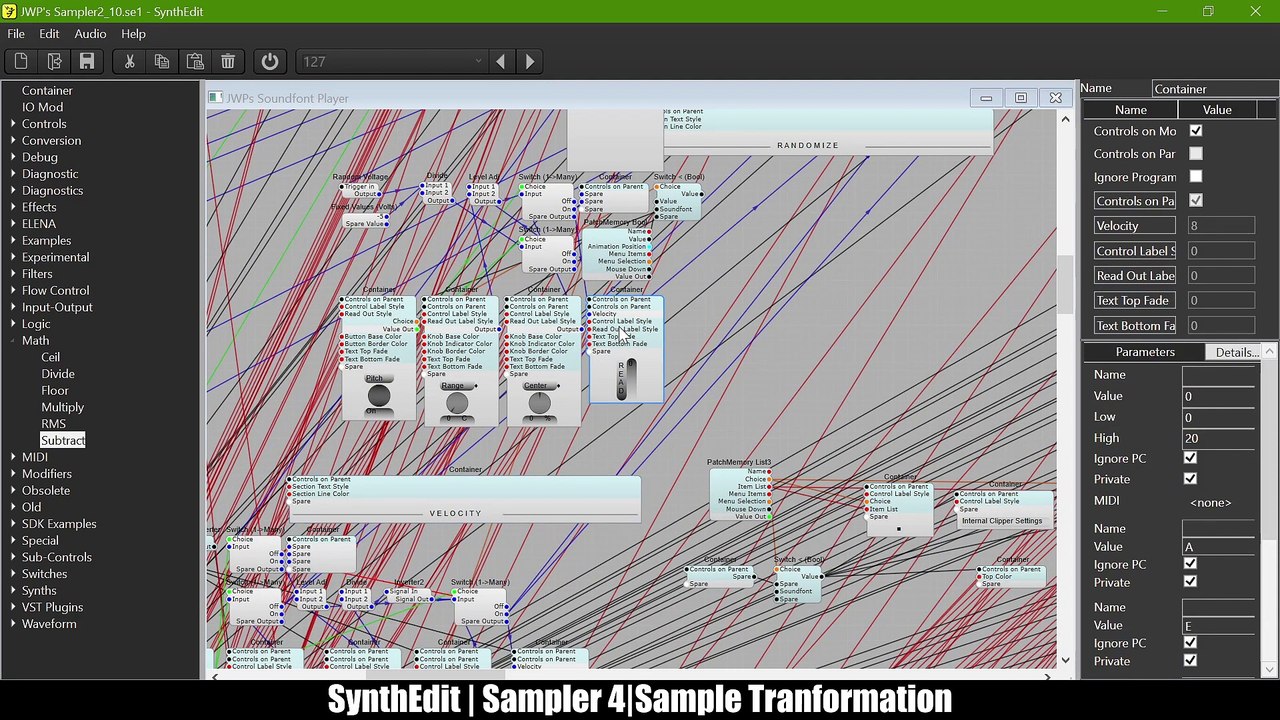Enable the Ignore Program checkbox
The image size is (1280, 720).
(x=1196, y=177)
